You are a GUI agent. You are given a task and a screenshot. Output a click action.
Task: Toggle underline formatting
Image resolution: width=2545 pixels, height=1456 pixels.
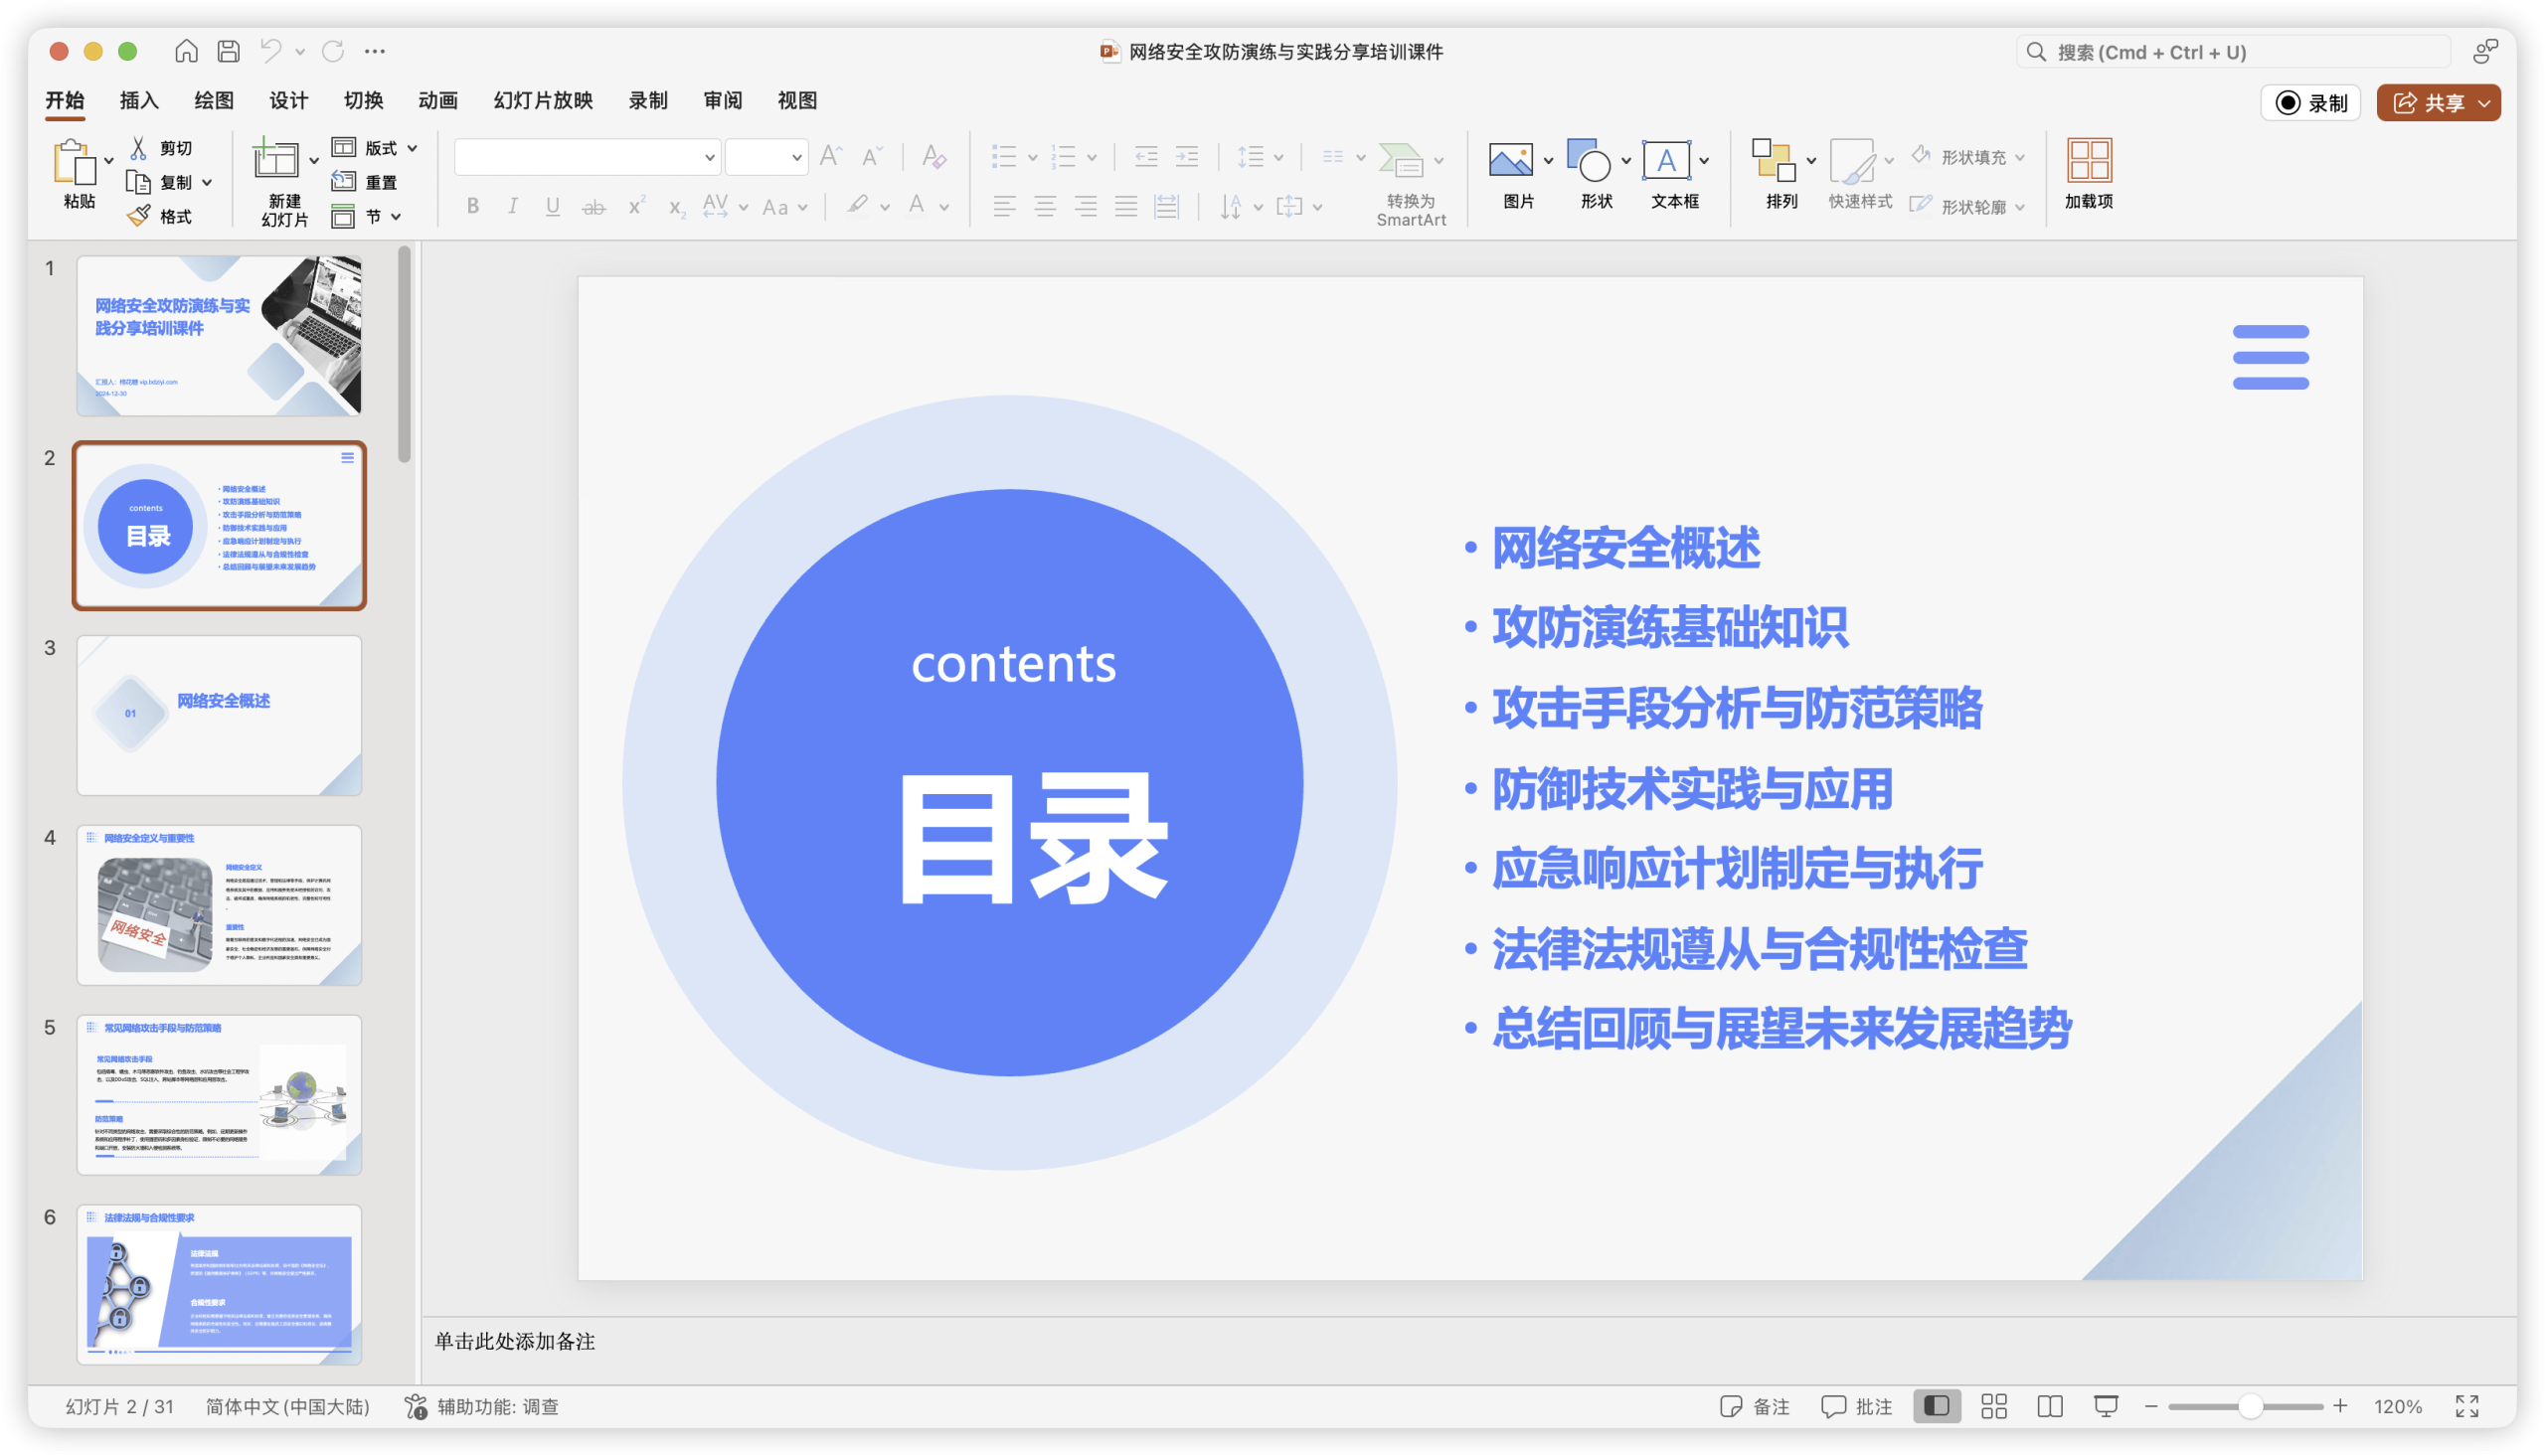point(552,206)
